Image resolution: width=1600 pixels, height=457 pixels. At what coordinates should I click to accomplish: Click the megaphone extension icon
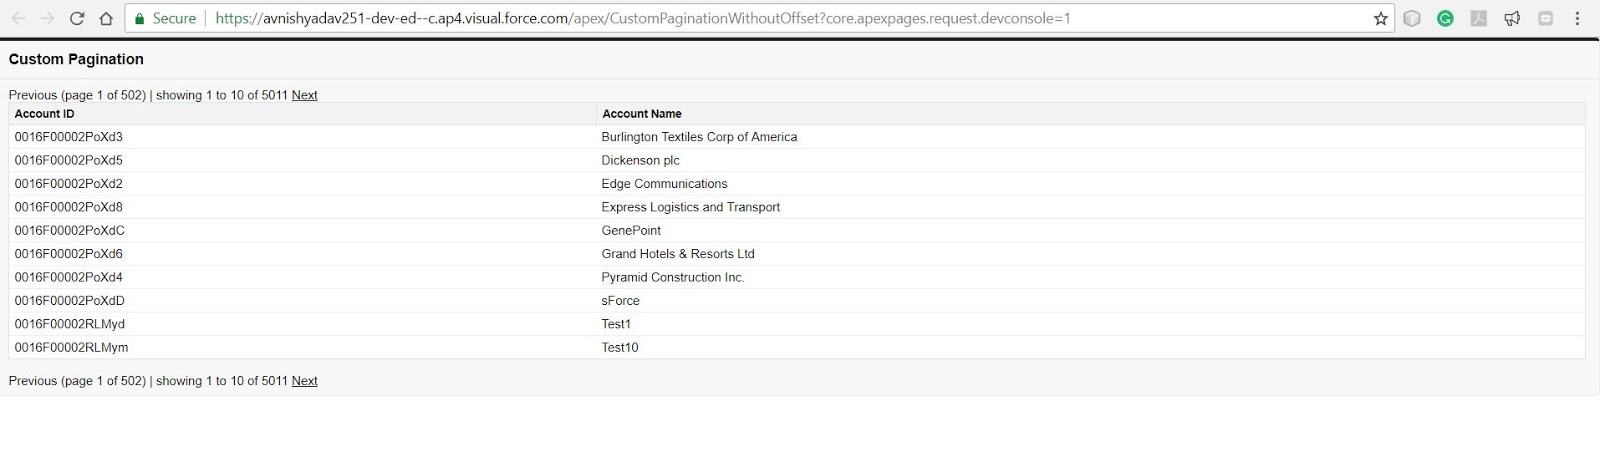tap(1512, 18)
